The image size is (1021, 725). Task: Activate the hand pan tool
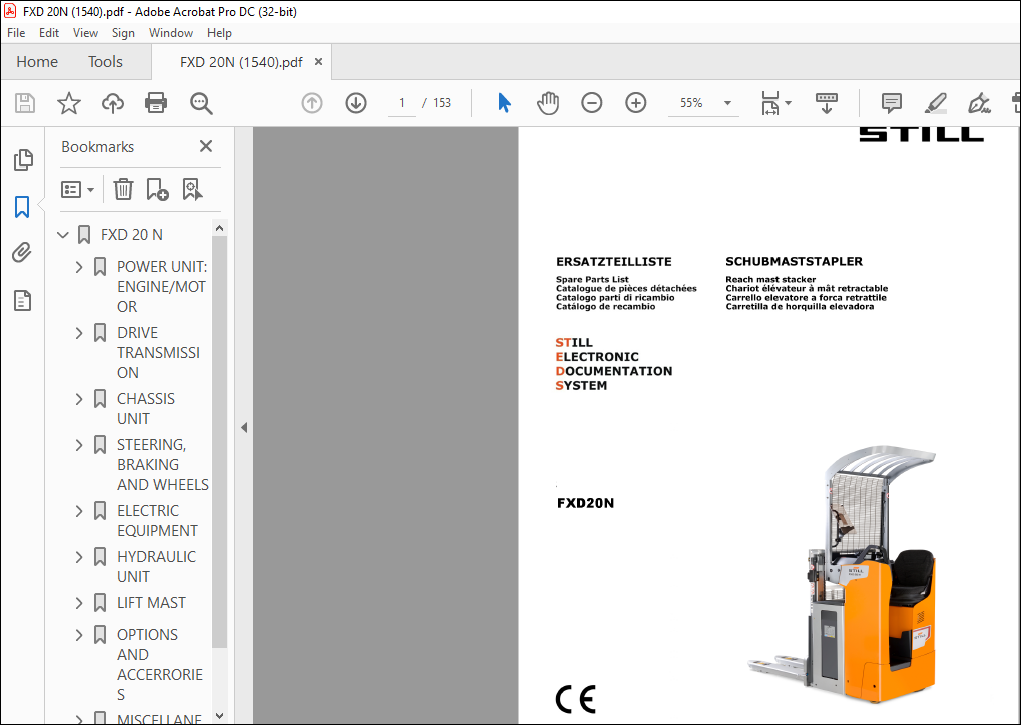(x=548, y=103)
